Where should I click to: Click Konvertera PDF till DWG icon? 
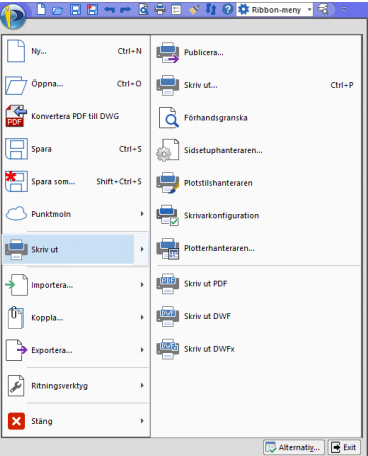16,116
